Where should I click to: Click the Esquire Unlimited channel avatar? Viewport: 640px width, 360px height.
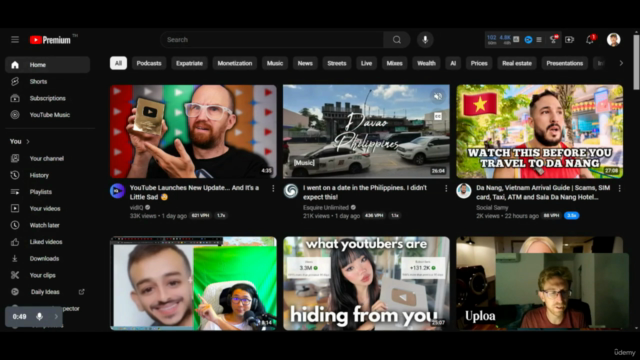291,191
